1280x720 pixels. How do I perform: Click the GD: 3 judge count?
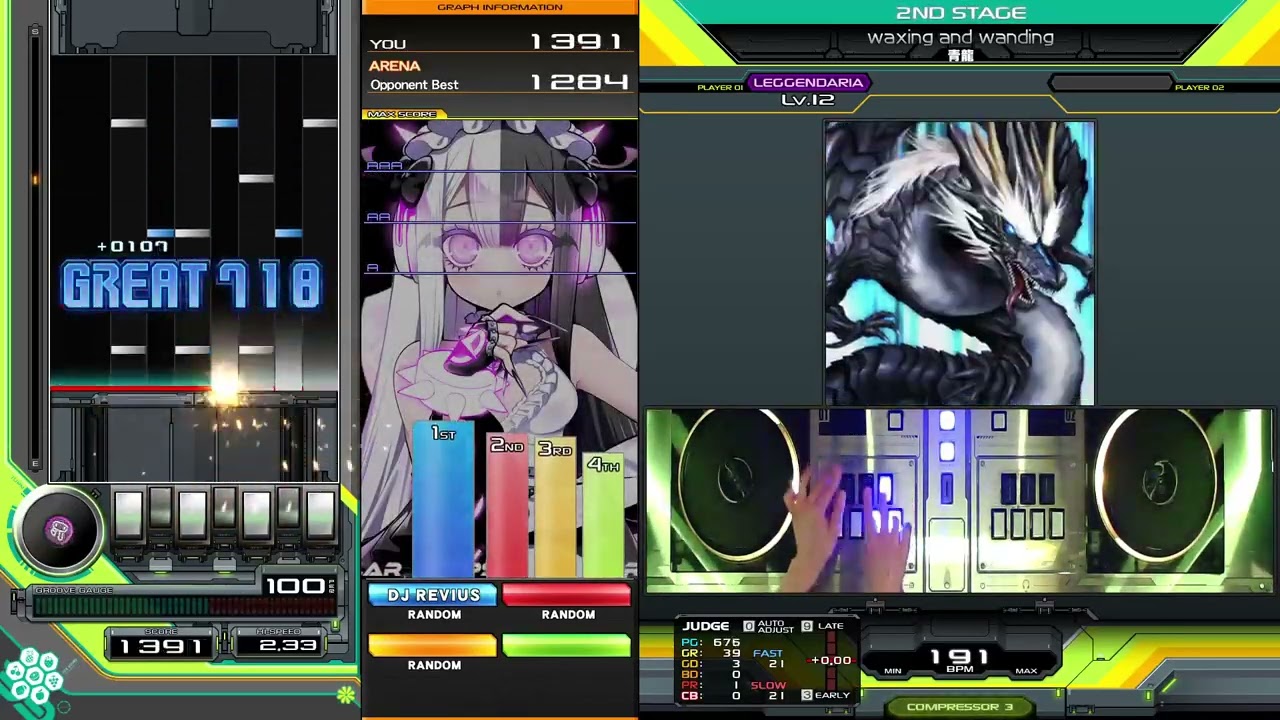coord(711,664)
